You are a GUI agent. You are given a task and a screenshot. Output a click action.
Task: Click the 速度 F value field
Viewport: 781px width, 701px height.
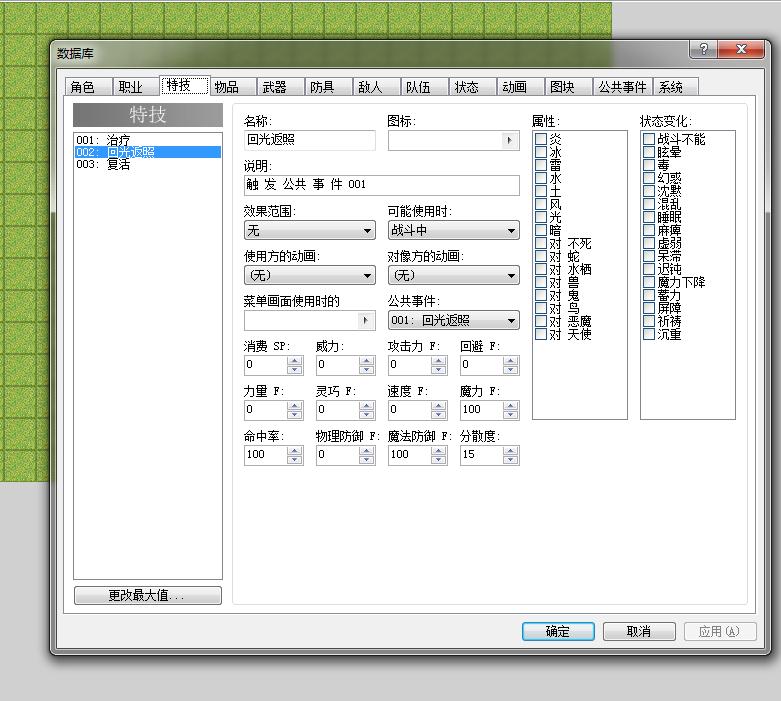coord(409,410)
